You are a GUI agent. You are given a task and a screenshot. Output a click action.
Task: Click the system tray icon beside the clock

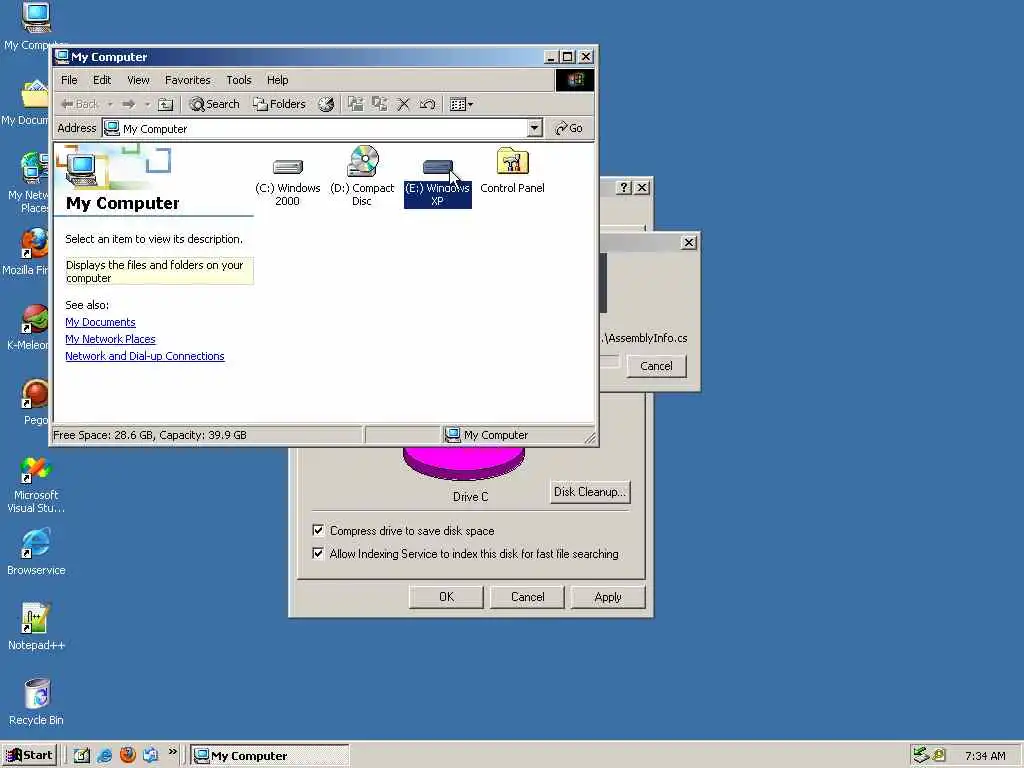(939, 756)
